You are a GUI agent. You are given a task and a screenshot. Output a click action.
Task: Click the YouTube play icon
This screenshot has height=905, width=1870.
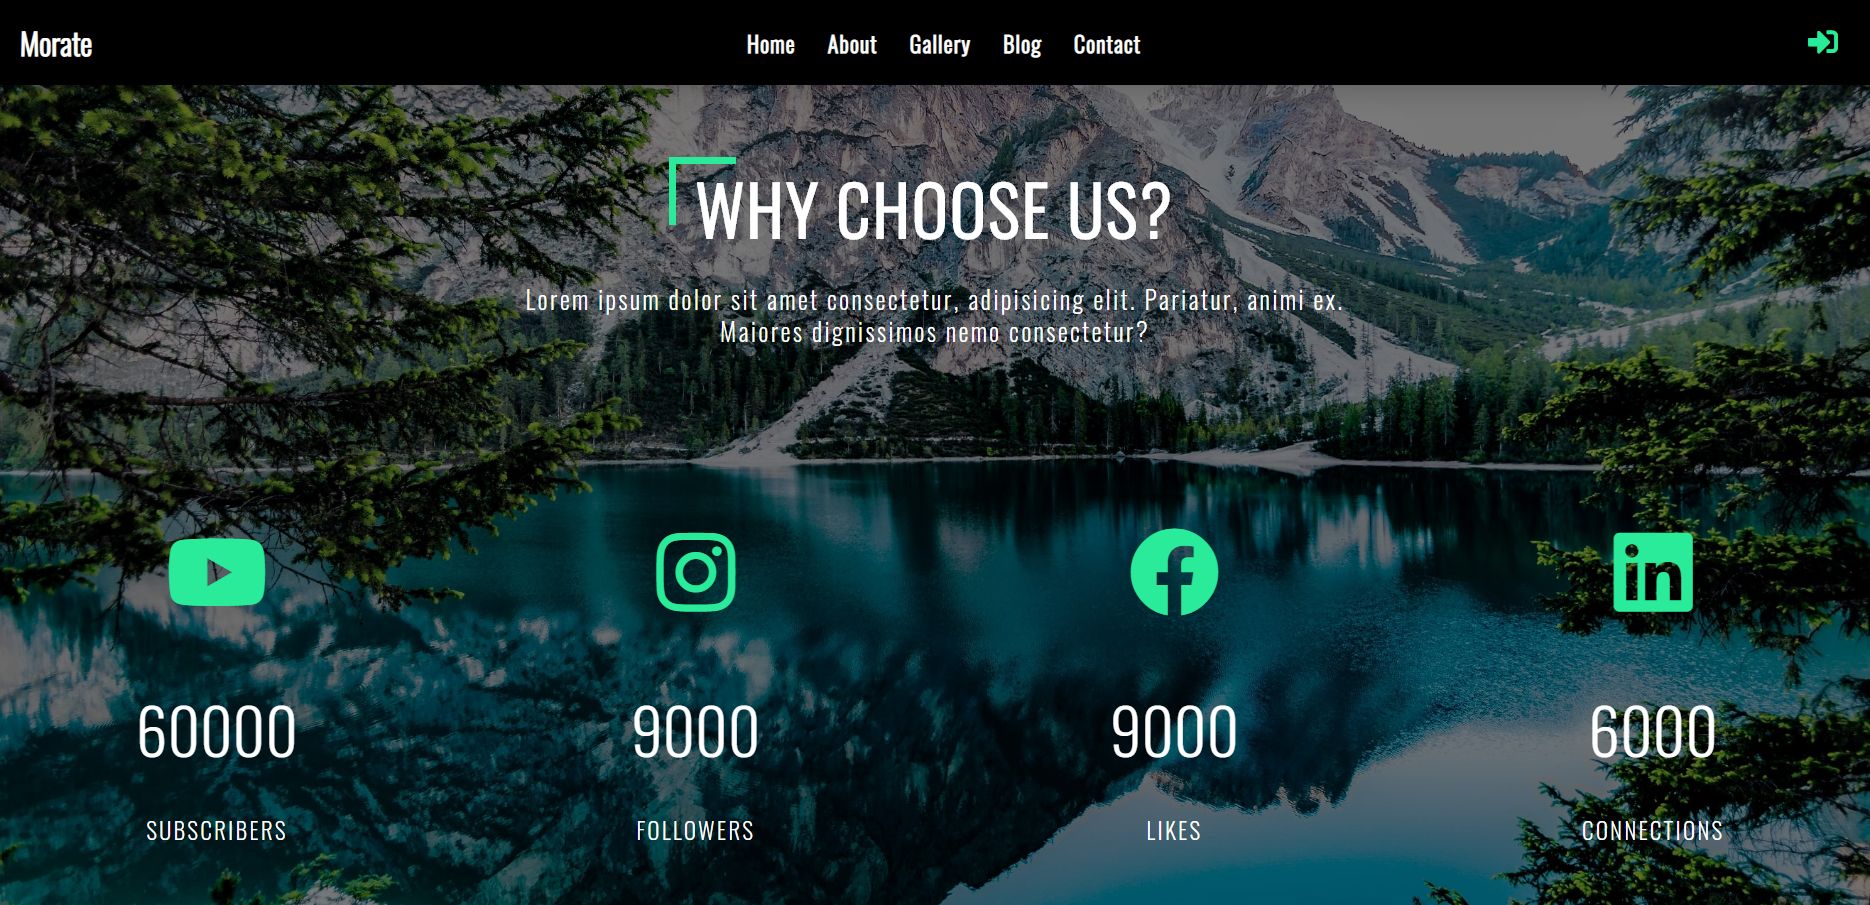217,572
